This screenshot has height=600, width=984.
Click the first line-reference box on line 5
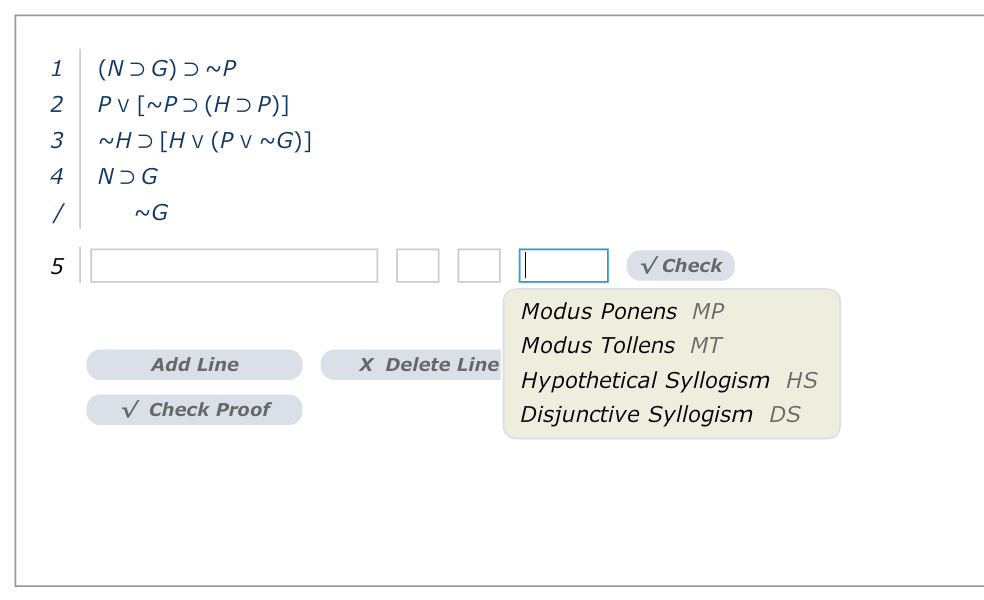417,265
